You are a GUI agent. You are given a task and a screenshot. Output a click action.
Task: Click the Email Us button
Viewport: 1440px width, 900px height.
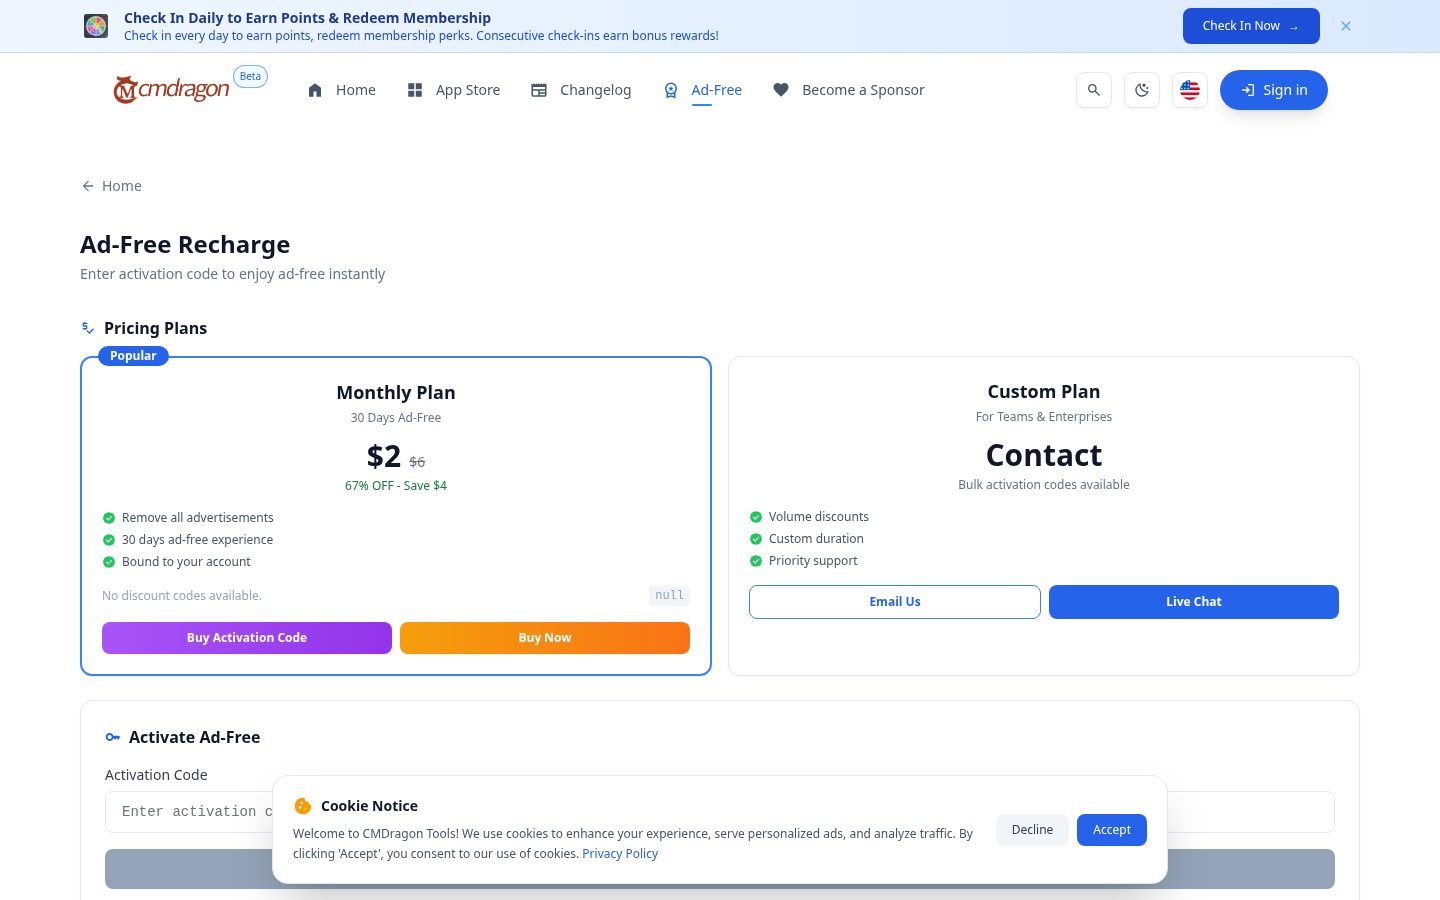tap(895, 602)
